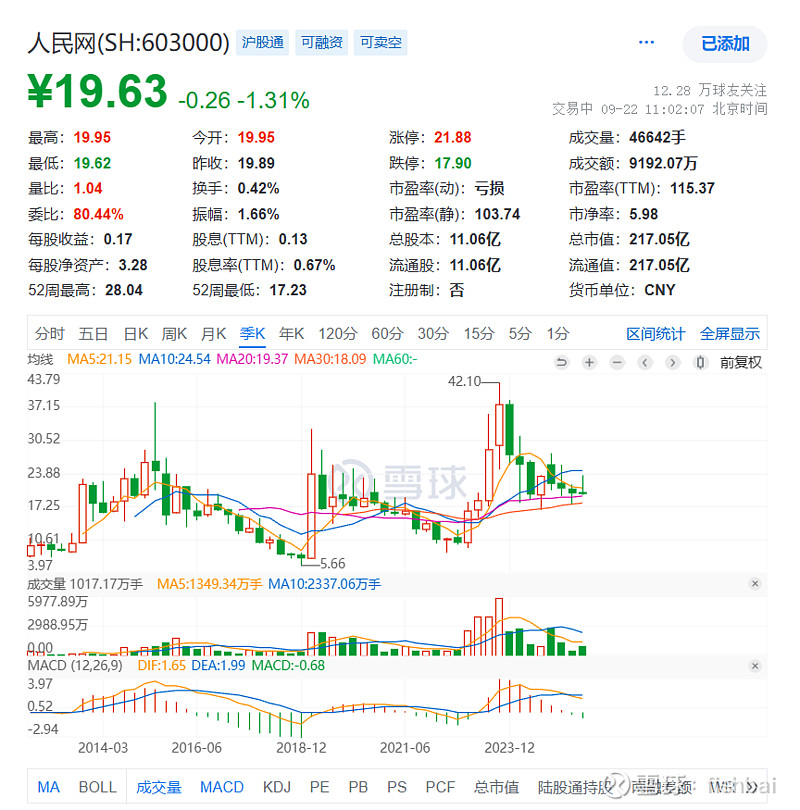Click the 成交额 value 9192.07万
The height and width of the screenshot is (810, 800).
click(663, 163)
